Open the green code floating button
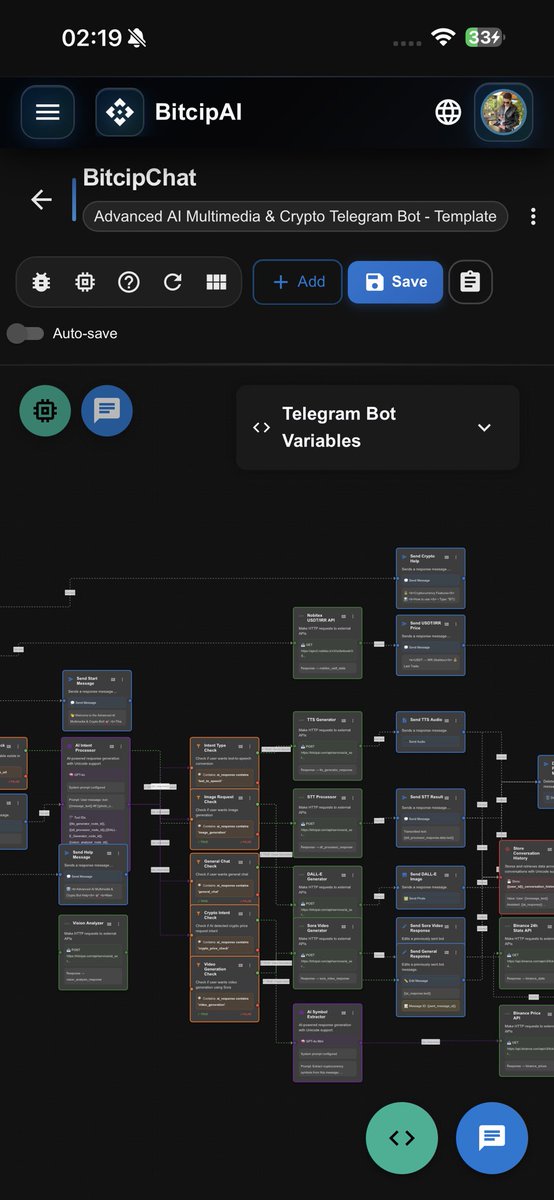Image resolution: width=554 pixels, height=1200 pixels. coord(402,1137)
